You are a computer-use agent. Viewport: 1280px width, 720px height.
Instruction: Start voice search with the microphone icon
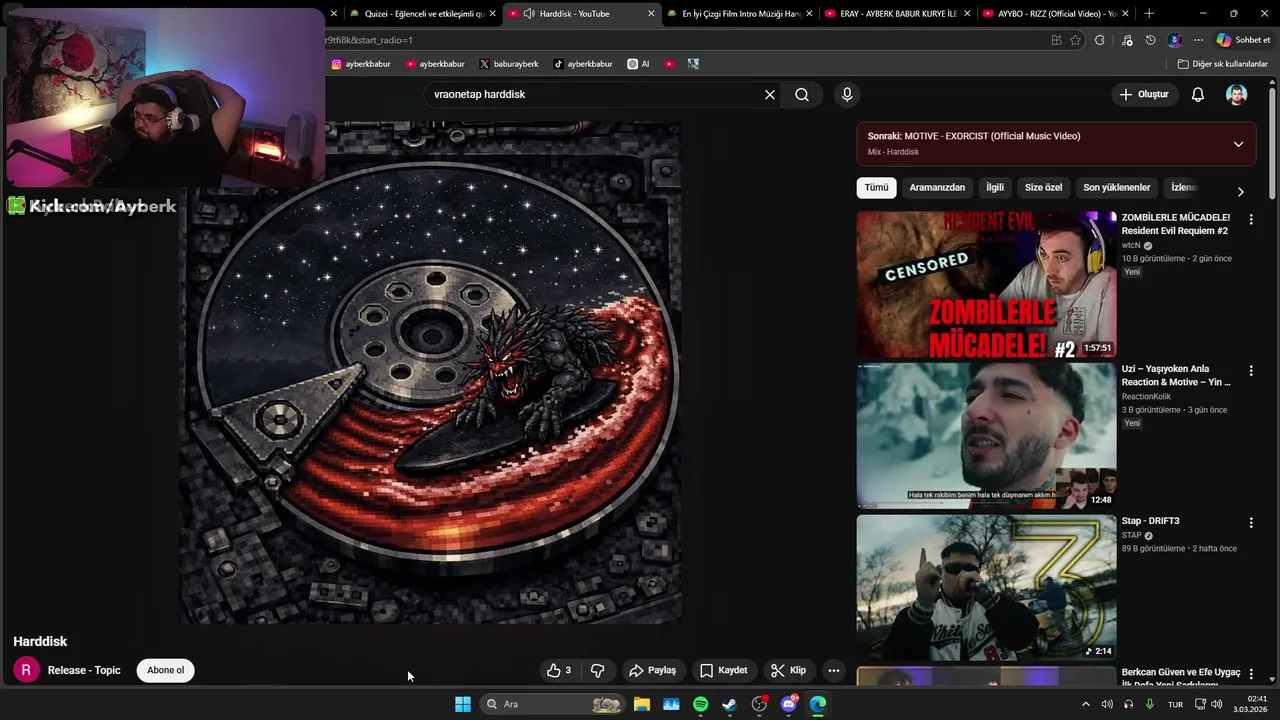847,95
